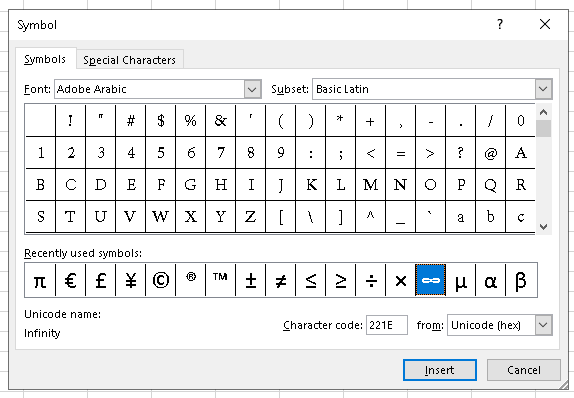Pick the dollar sign in the grid
574x398 pixels.
point(160,120)
